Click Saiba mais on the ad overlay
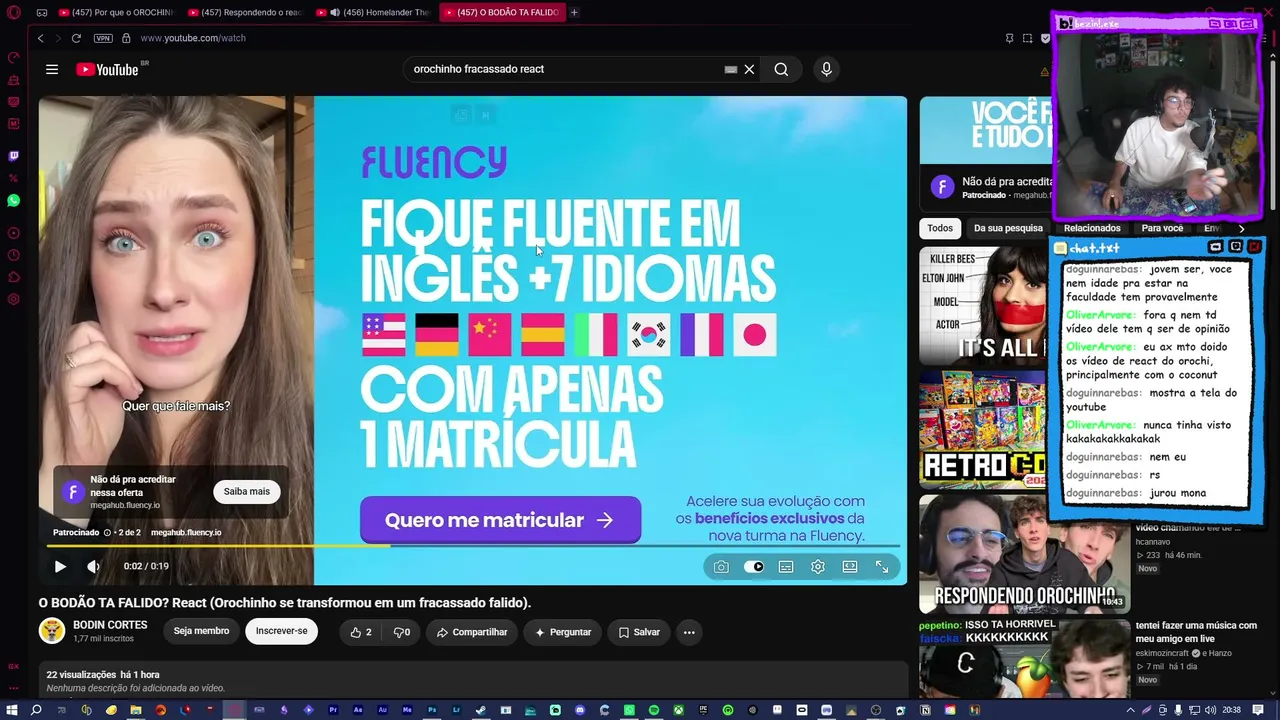Image resolution: width=1280 pixels, height=720 pixels. 247,492
